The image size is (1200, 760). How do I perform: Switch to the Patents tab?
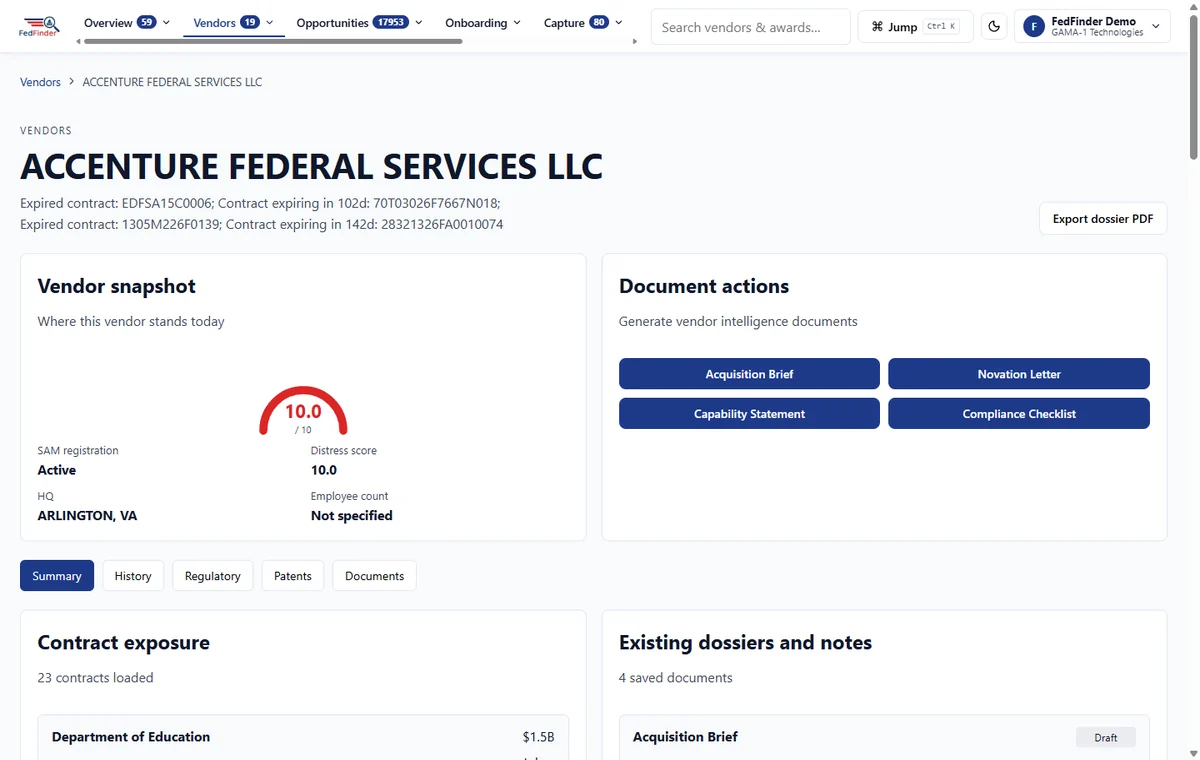(293, 576)
